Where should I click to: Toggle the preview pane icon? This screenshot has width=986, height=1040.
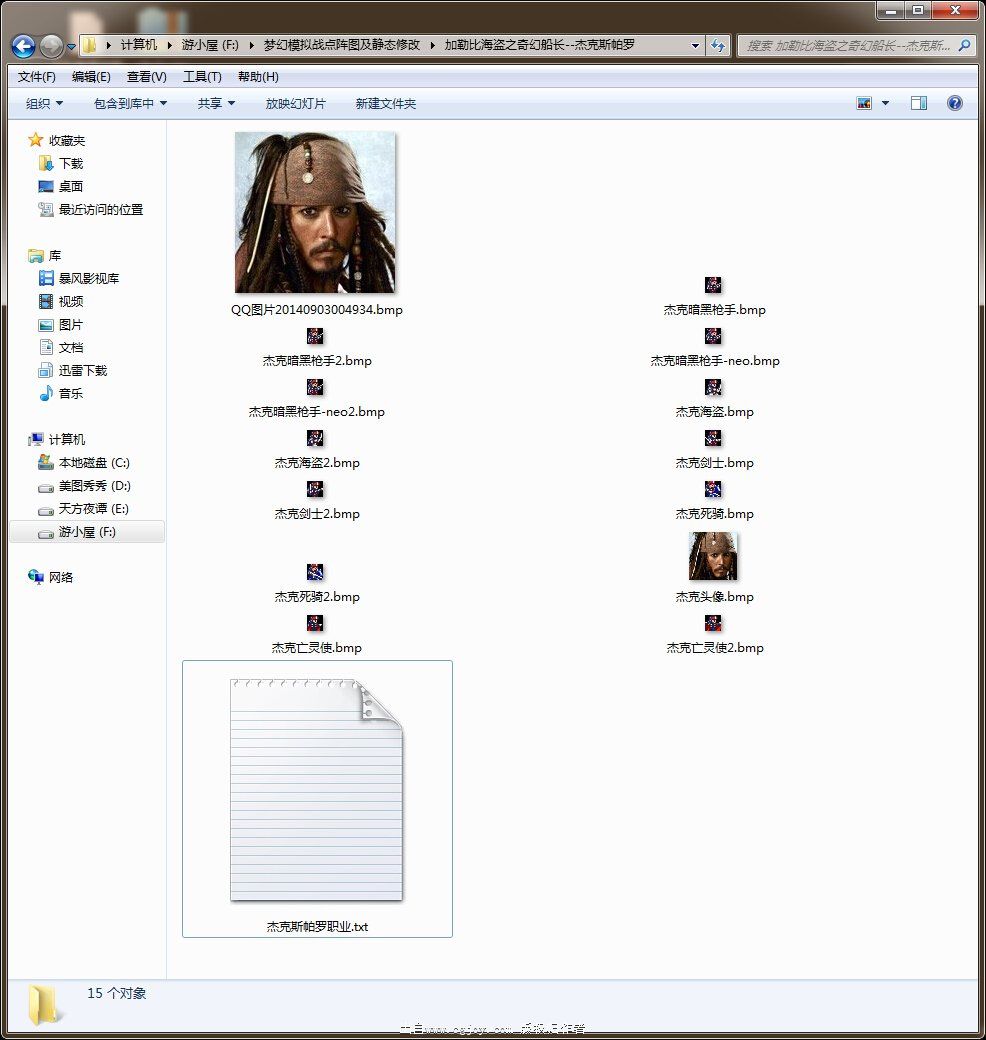tap(918, 103)
